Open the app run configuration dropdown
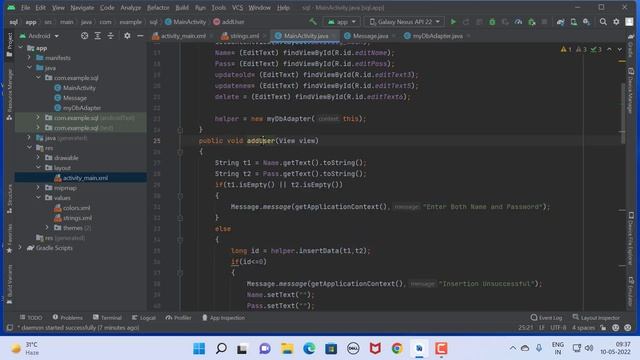Viewport: 640px width, 360px height. tap(342, 22)
